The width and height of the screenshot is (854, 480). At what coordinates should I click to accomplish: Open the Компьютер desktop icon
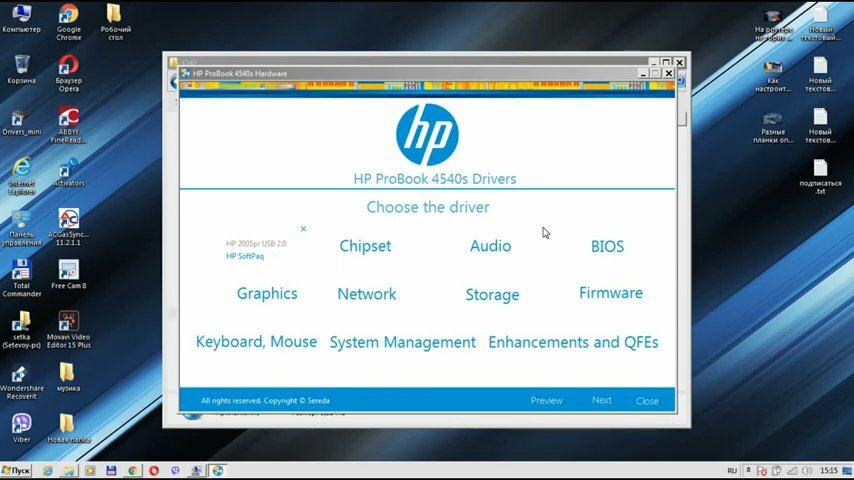(x=21, y=18)
